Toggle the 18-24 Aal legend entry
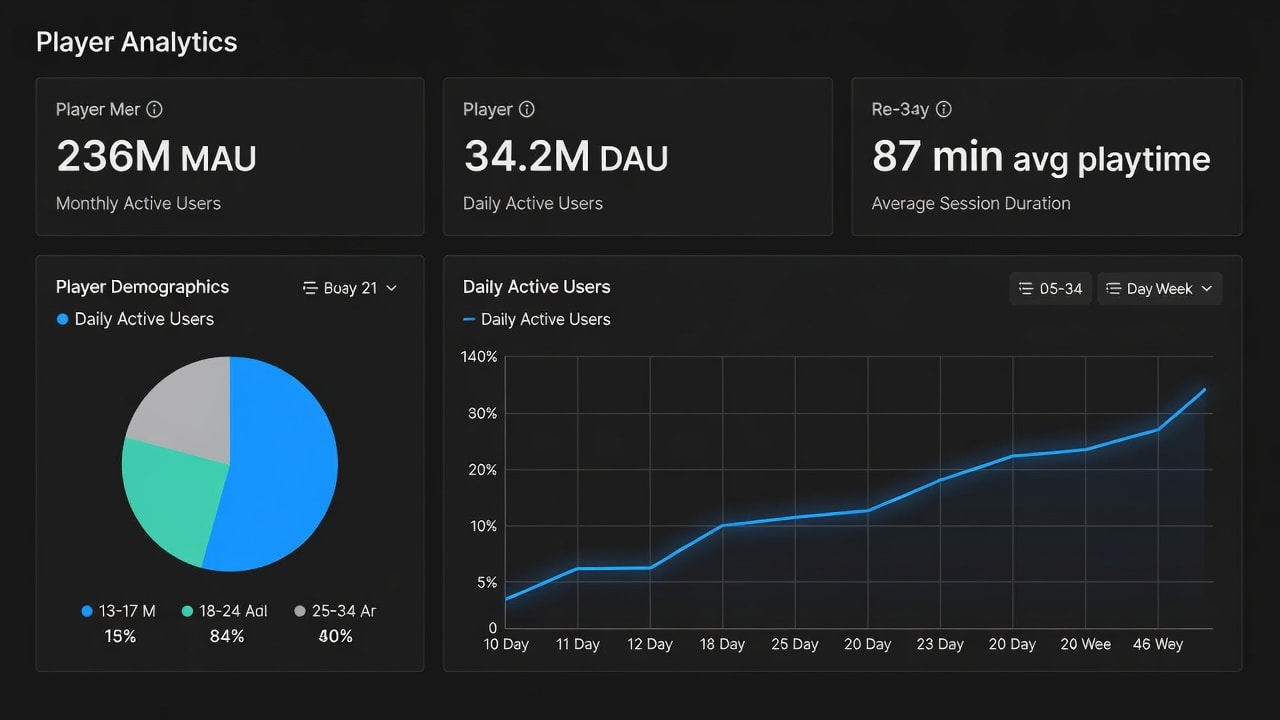Image resolution: width=1280 pixels, height=720 pixels. [x=225, y=611]
